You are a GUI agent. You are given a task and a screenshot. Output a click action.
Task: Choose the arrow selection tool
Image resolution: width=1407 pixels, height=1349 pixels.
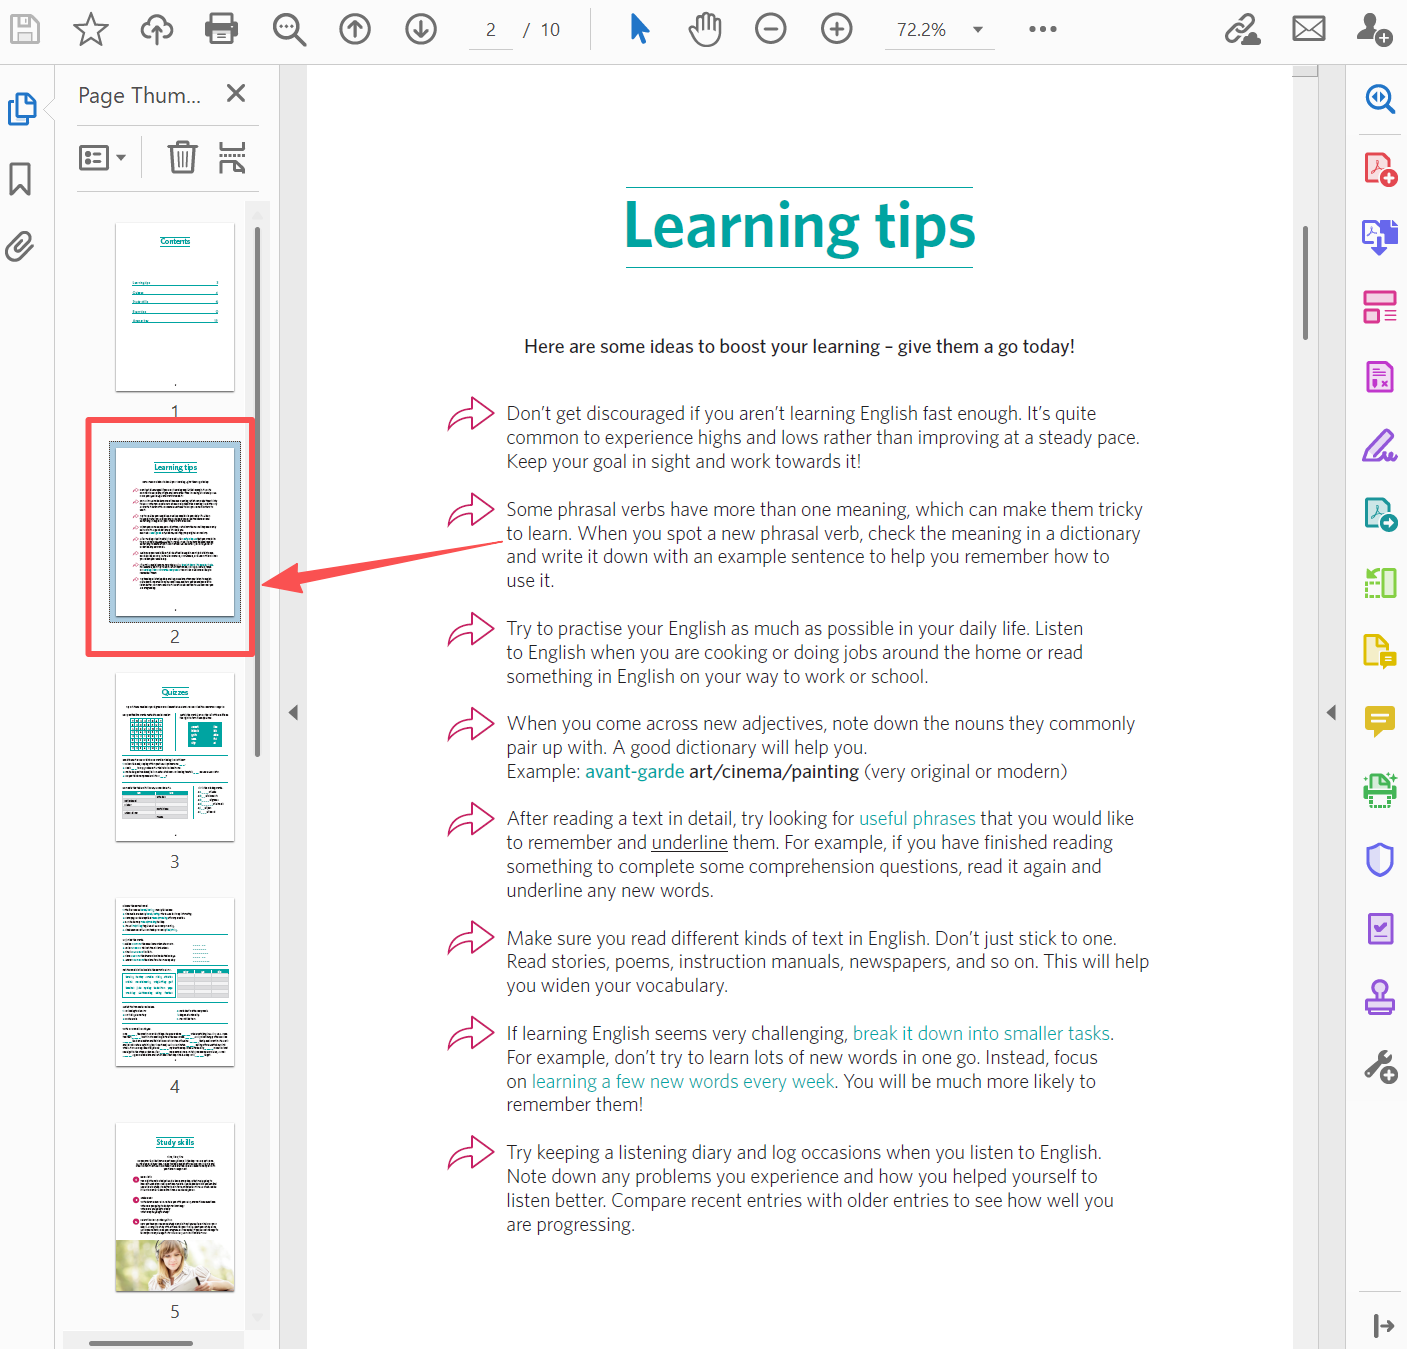click(640, 29)
